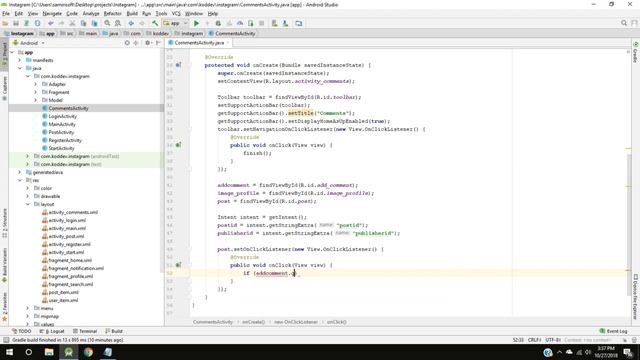Click the Open folder toolbar icon
Viewport: 640px width, 360px height.
click(x=5, y=23)
